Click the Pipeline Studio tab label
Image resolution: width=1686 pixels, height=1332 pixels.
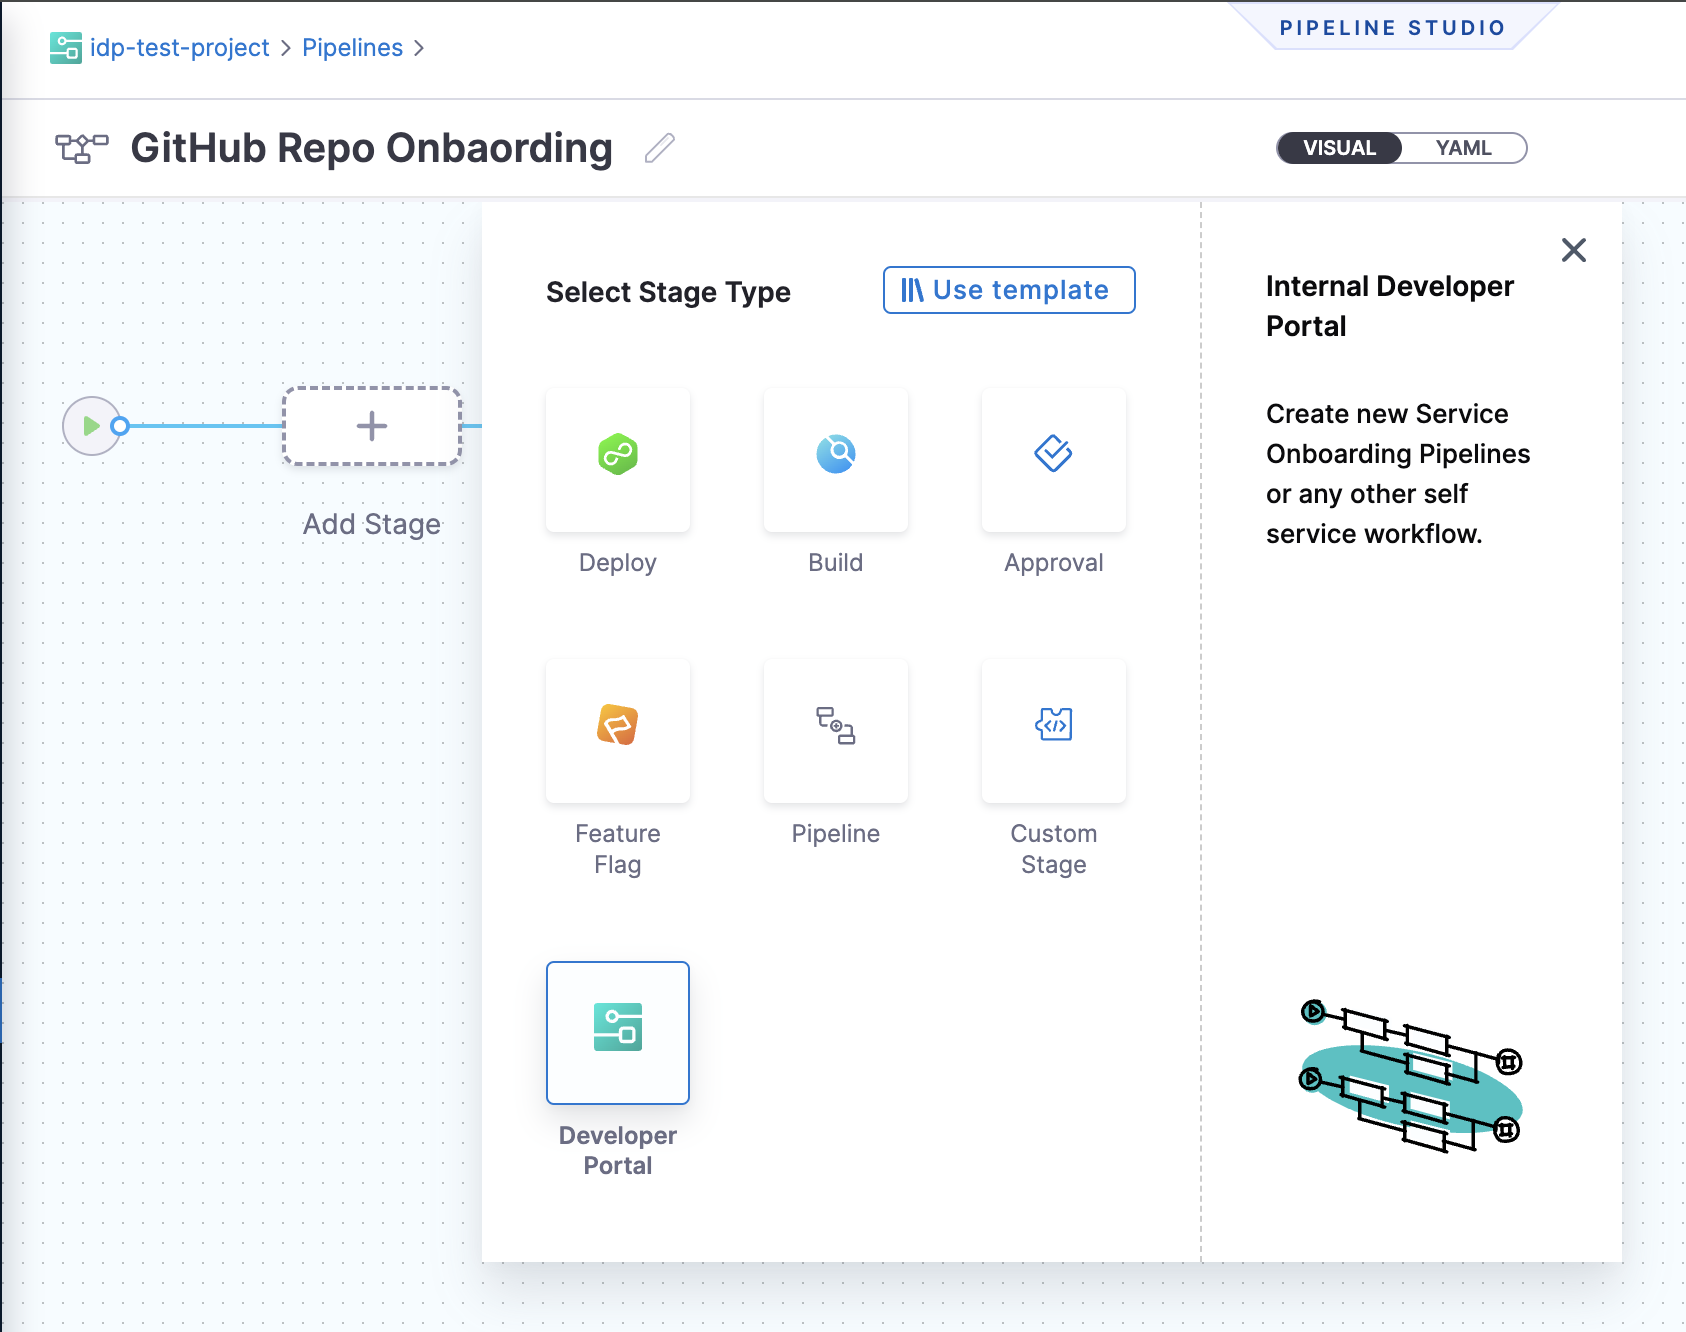(1392, 28)
